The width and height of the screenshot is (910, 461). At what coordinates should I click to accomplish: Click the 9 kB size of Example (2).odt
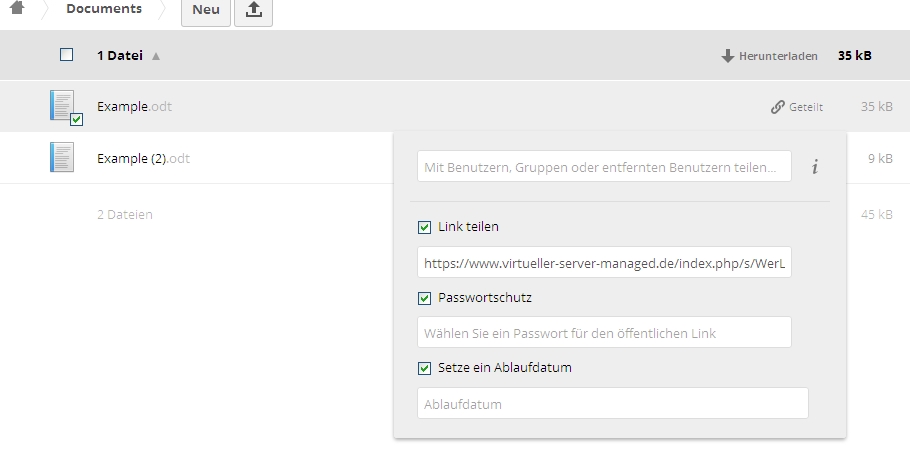(x=880, y=159)
